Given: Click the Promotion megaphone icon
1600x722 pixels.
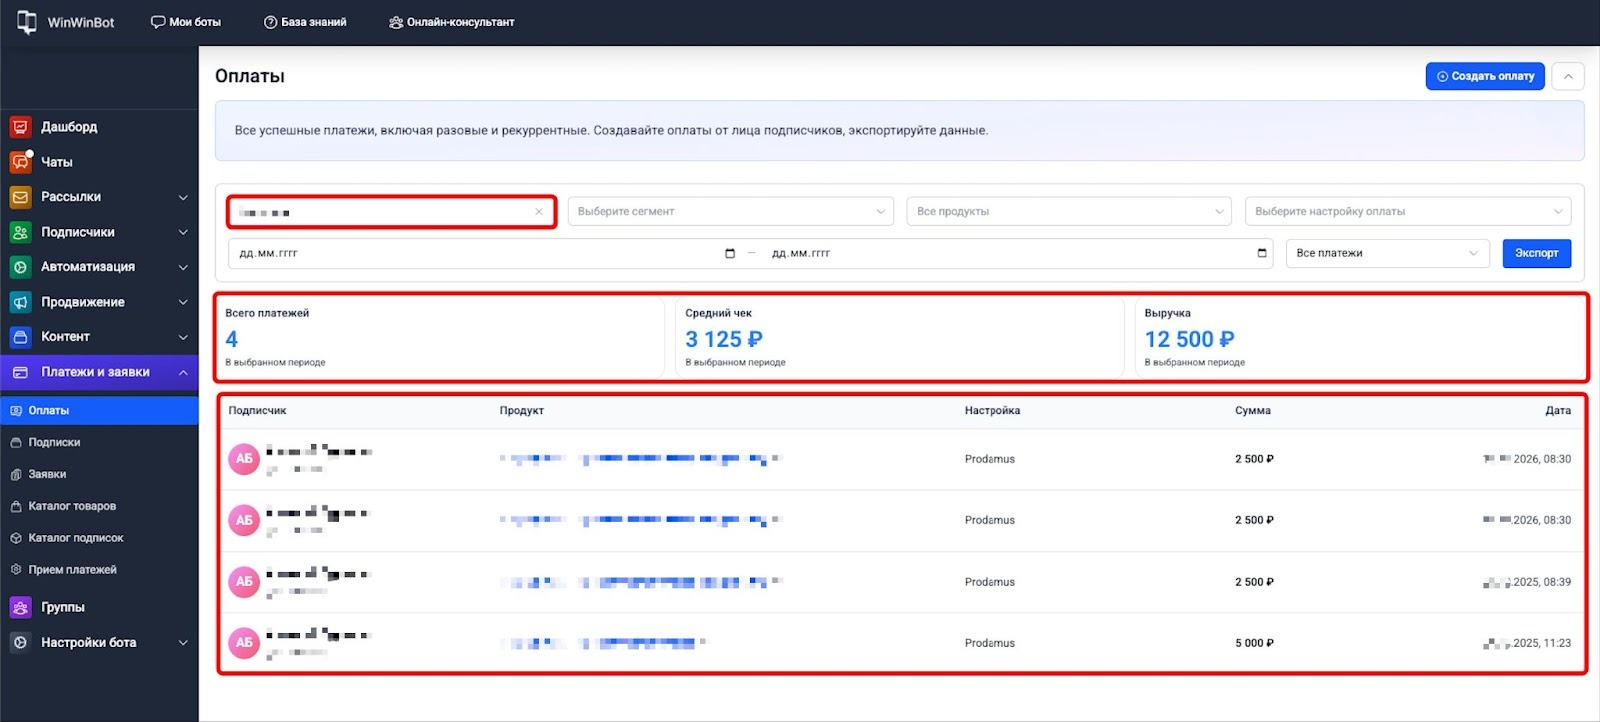Looking at the screenshot, I should [20, 302].
